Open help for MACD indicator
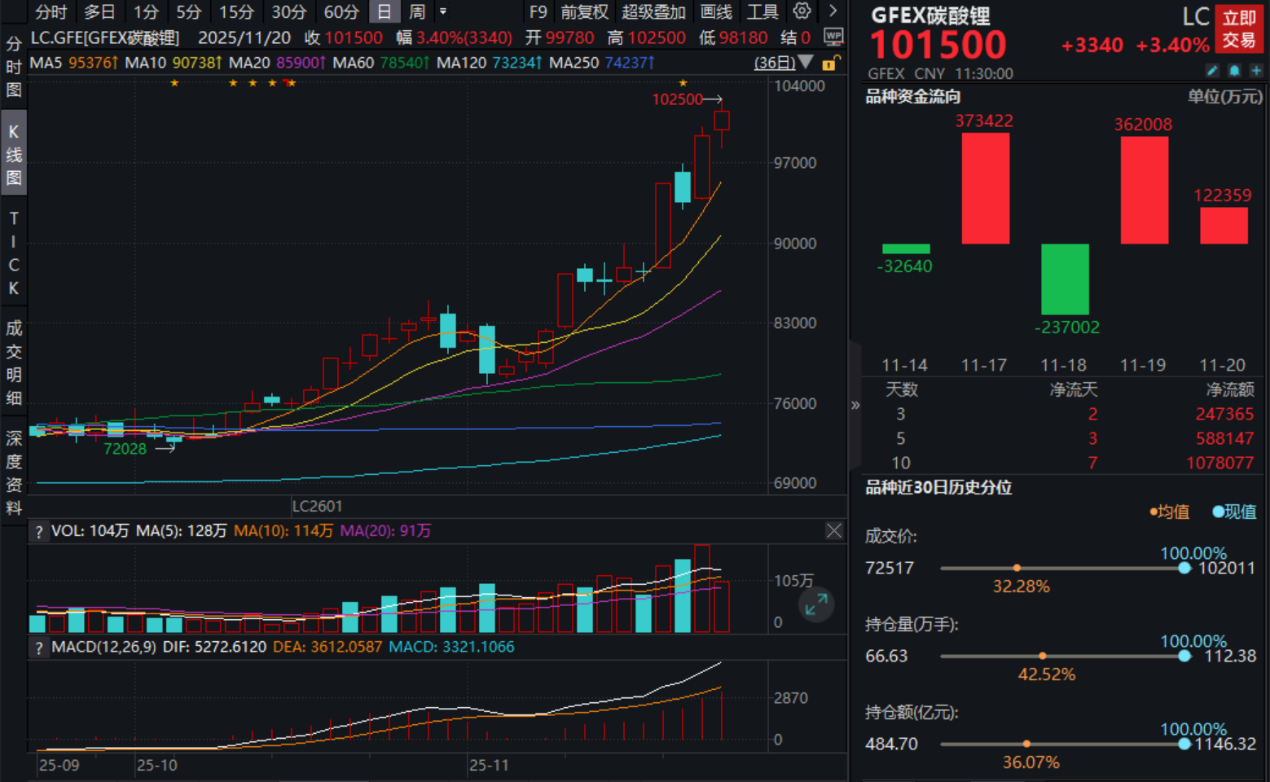 point(39,648)
